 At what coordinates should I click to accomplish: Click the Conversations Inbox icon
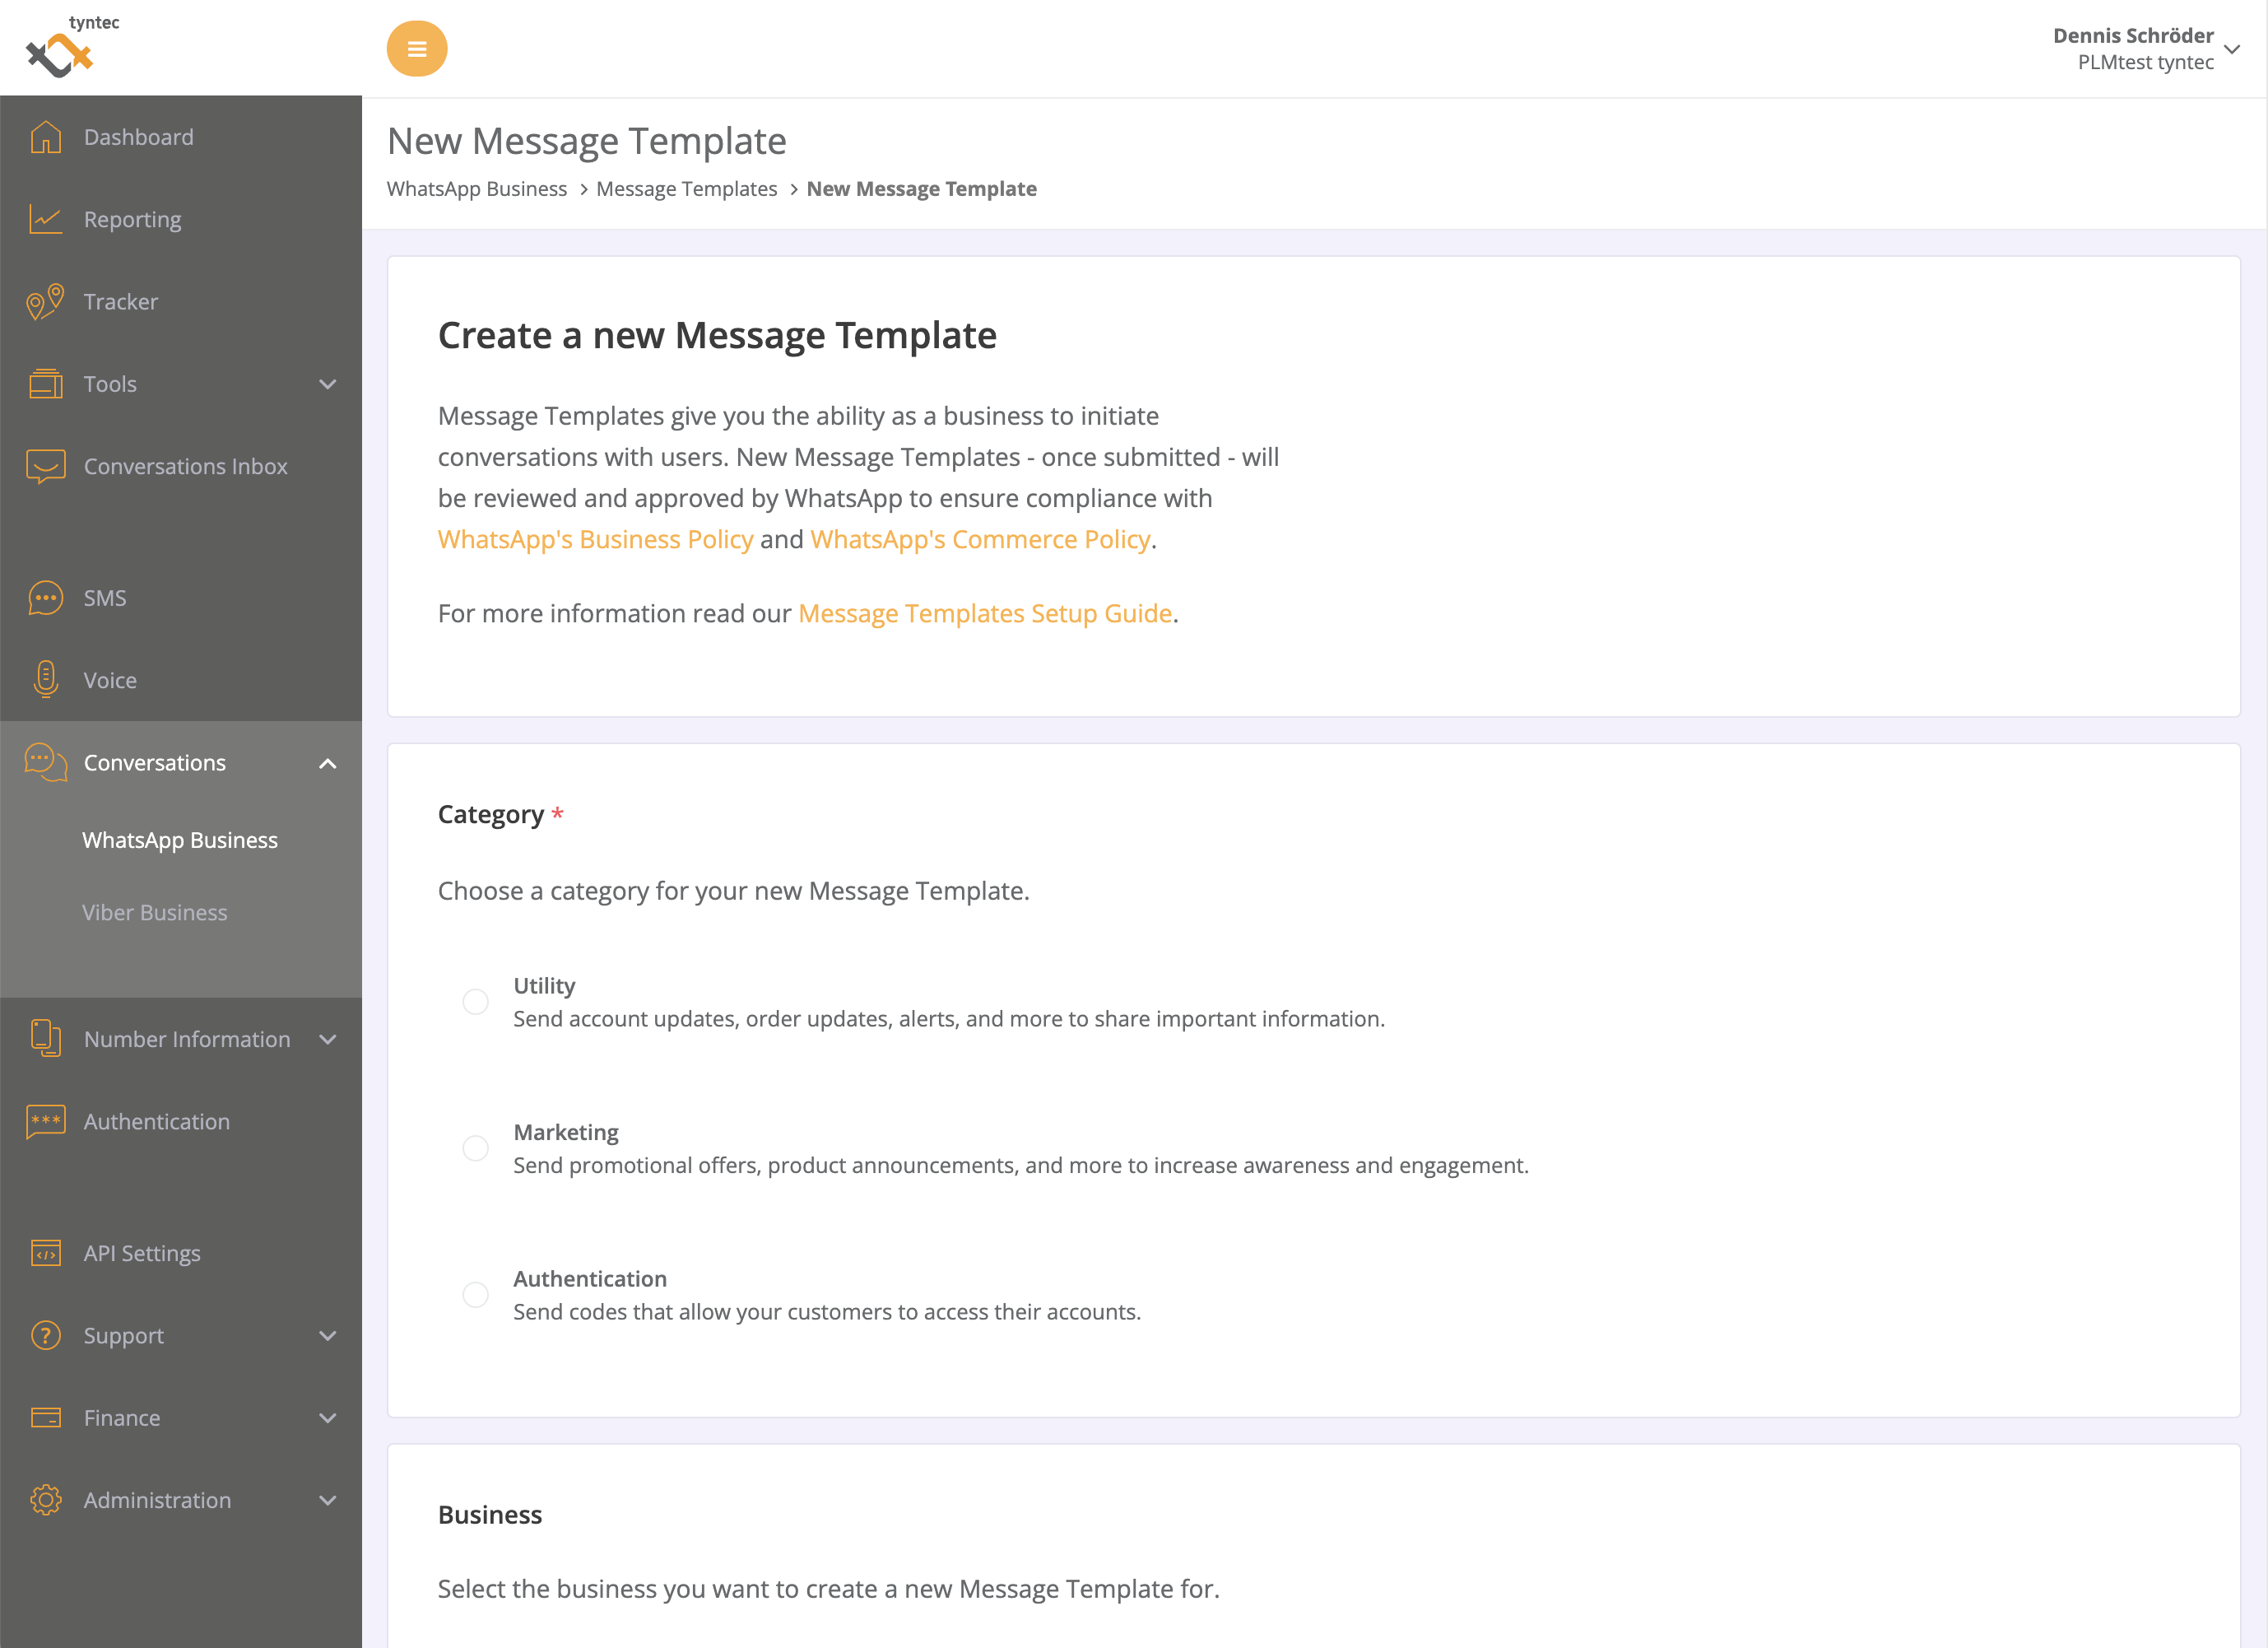(x=42, y=467)
